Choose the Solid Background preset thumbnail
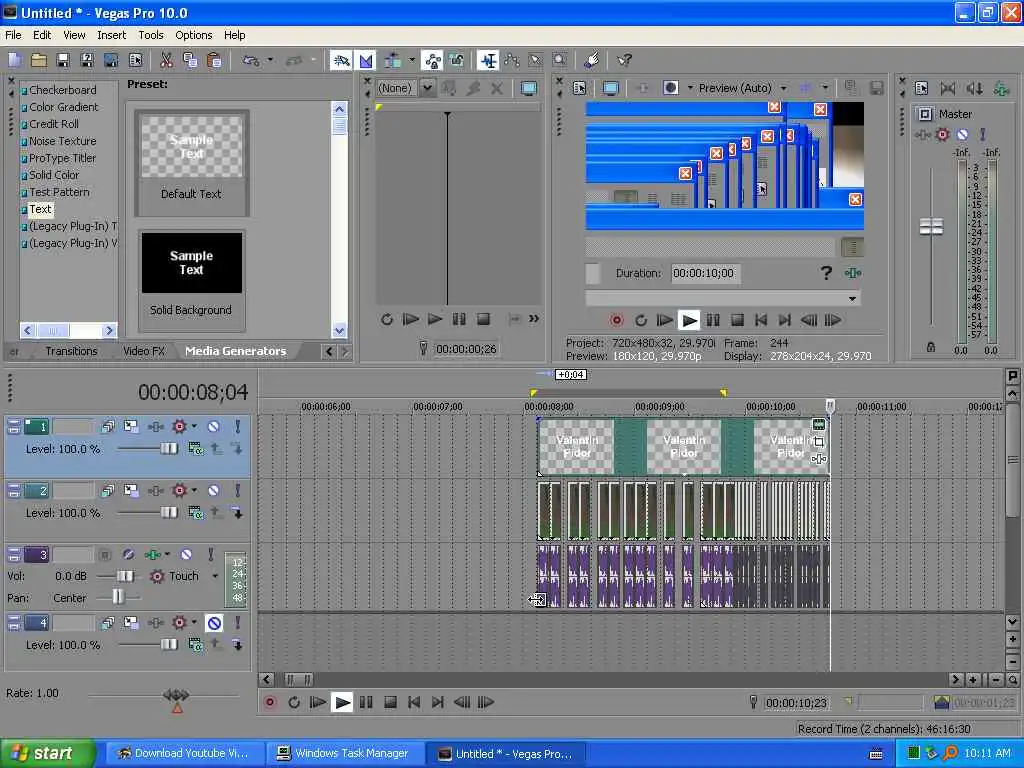The image size is (1024, 768). [x=191, y=263]
